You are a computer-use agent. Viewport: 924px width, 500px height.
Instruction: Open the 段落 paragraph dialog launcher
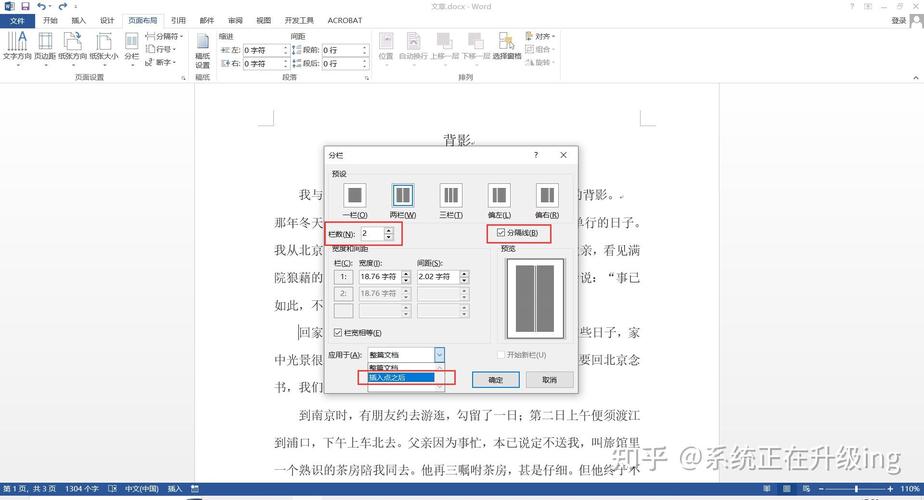(x=367, y=78)
